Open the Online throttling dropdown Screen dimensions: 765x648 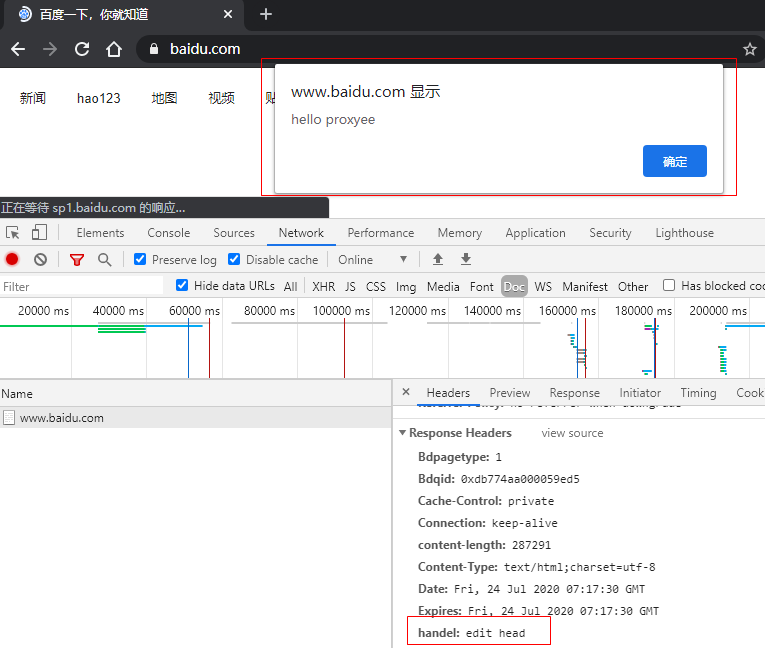pyautogui.click(x=372, y=259)
